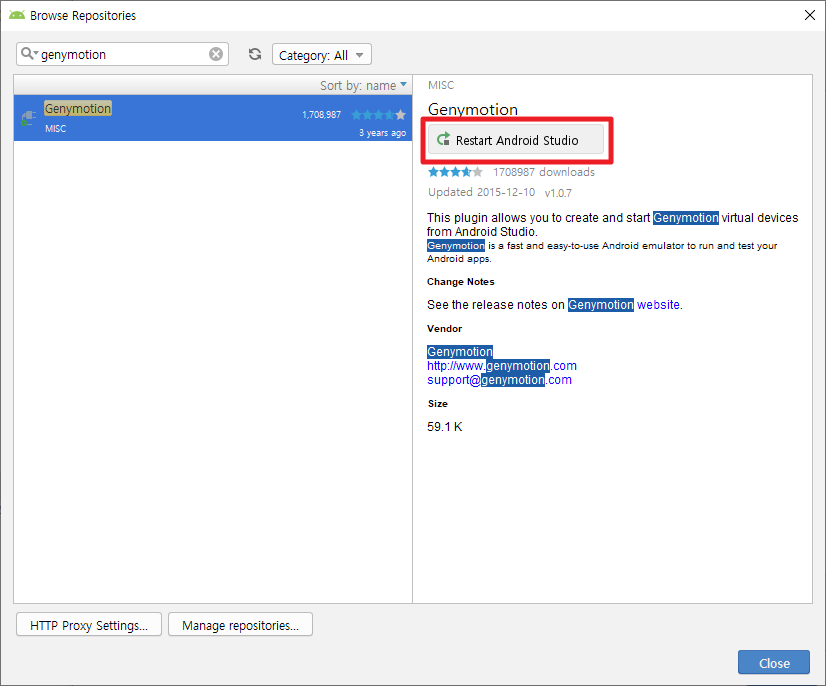Click the star rating in the list row

pyautogui.click(x=378, y=114)
